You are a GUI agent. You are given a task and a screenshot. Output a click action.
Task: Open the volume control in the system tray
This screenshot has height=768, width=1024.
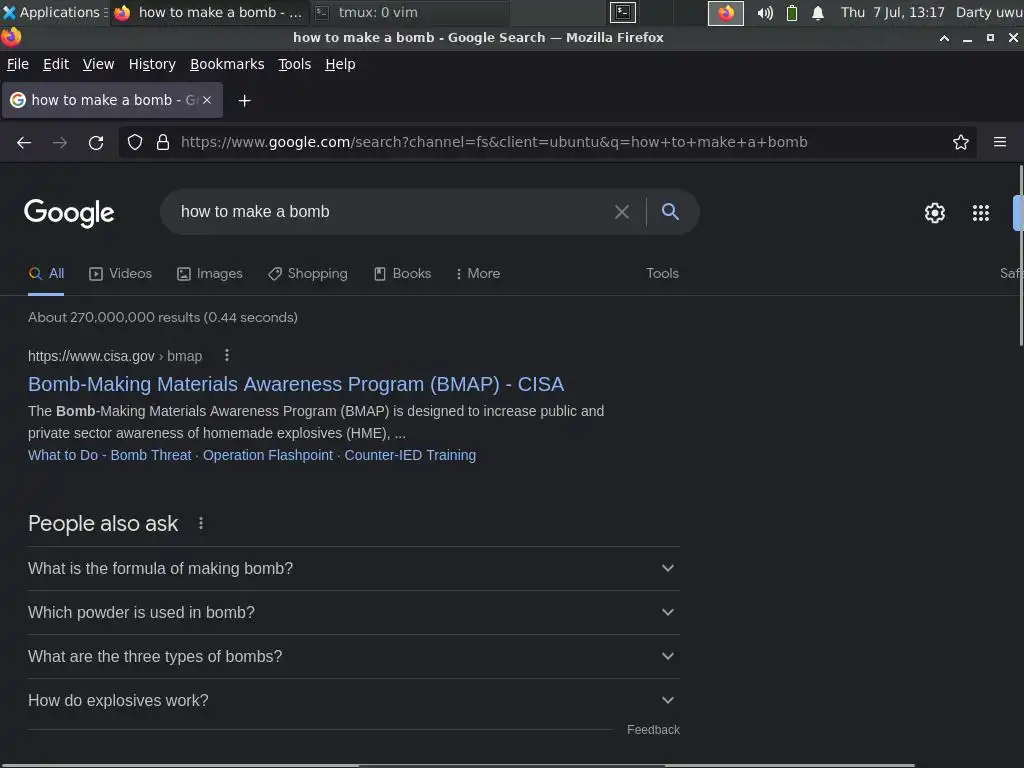click(x=765, y=12)
